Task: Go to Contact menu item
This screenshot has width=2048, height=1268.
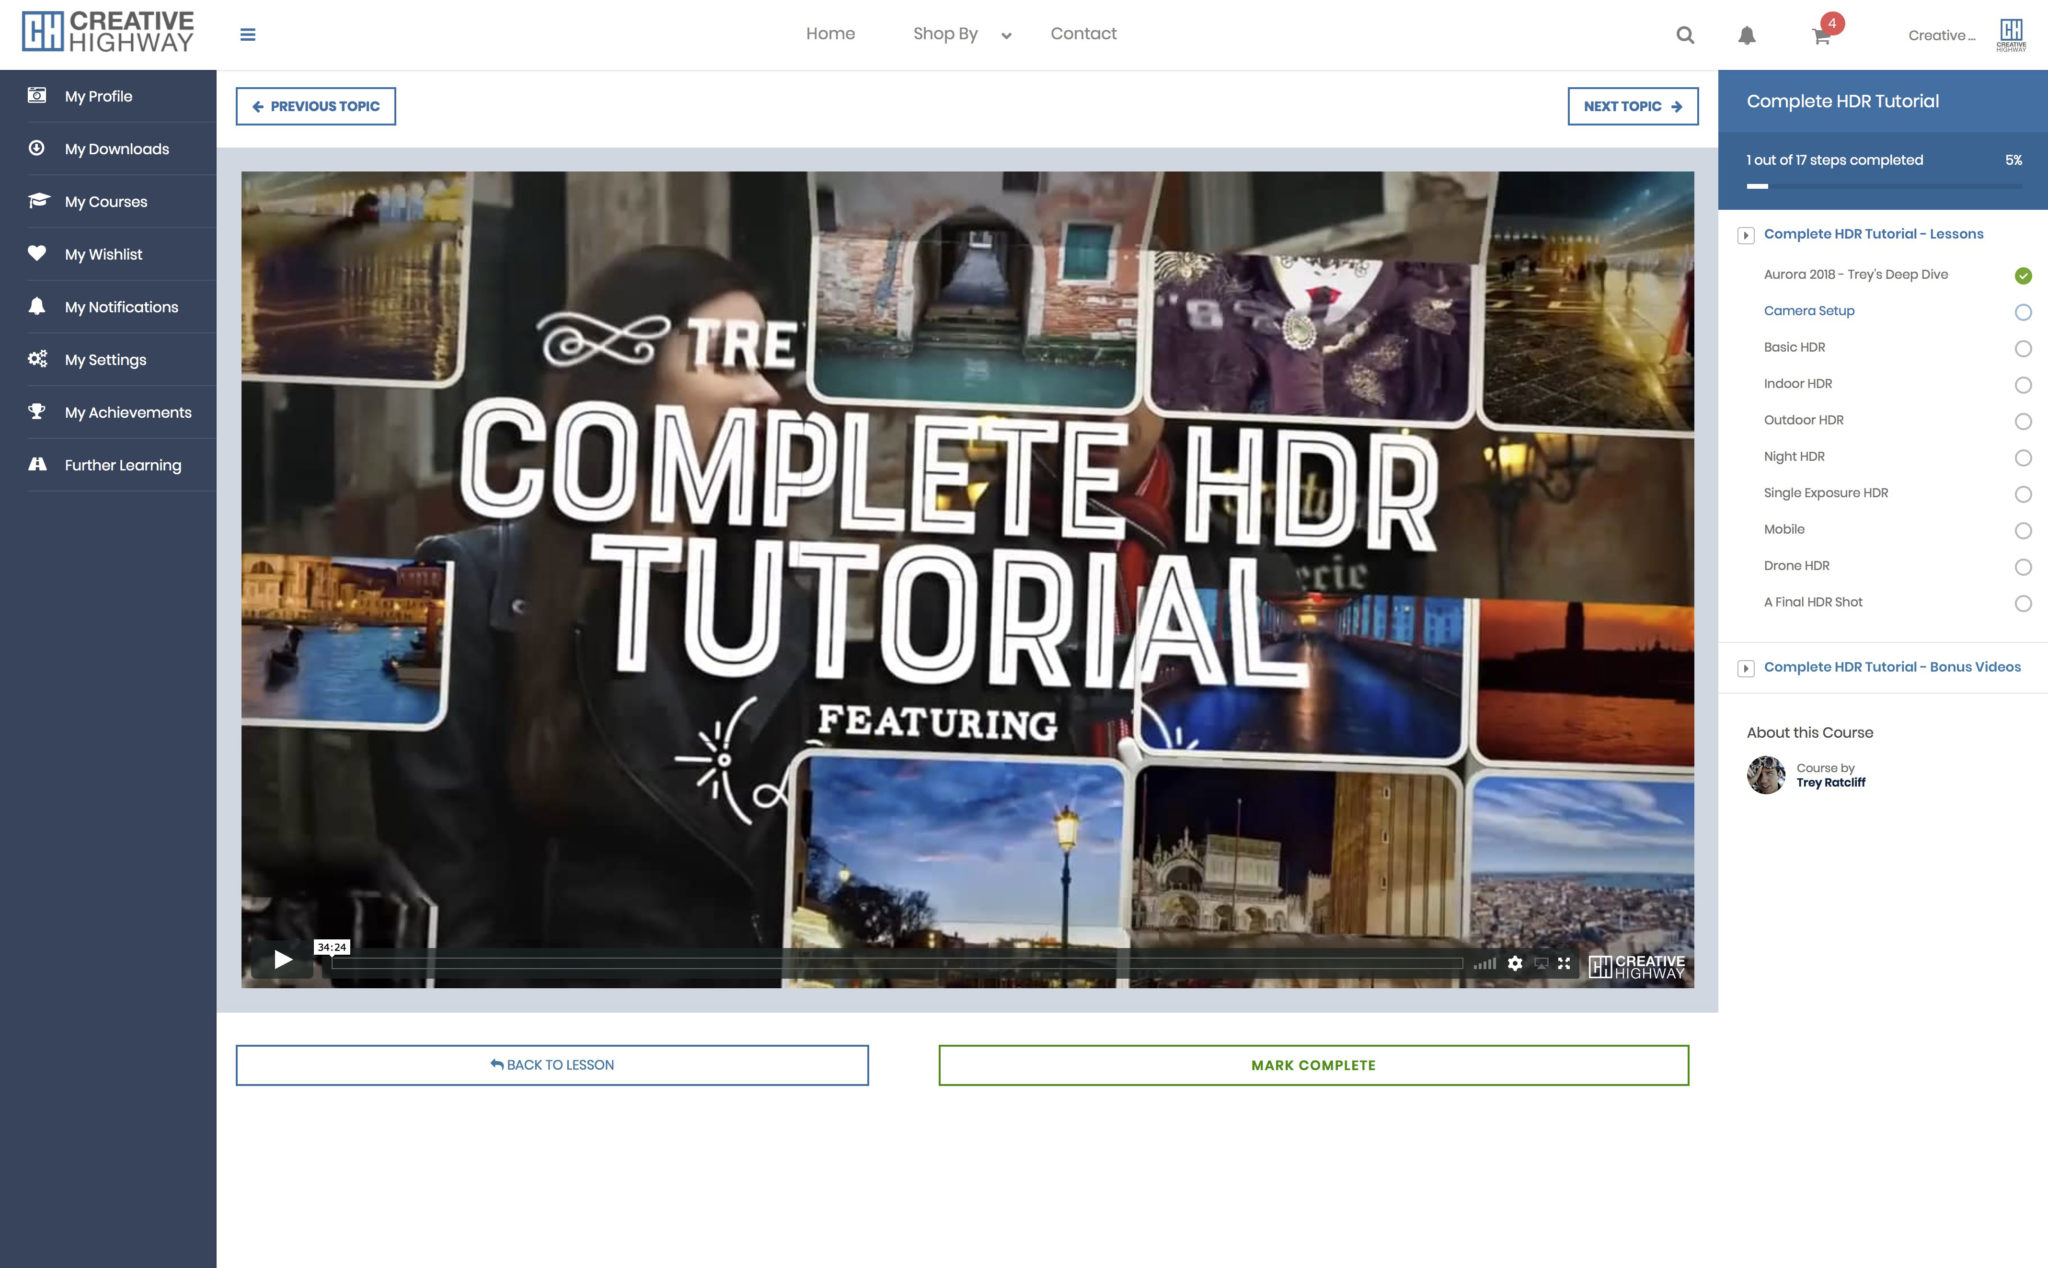Action: [x=1083, y=34]
